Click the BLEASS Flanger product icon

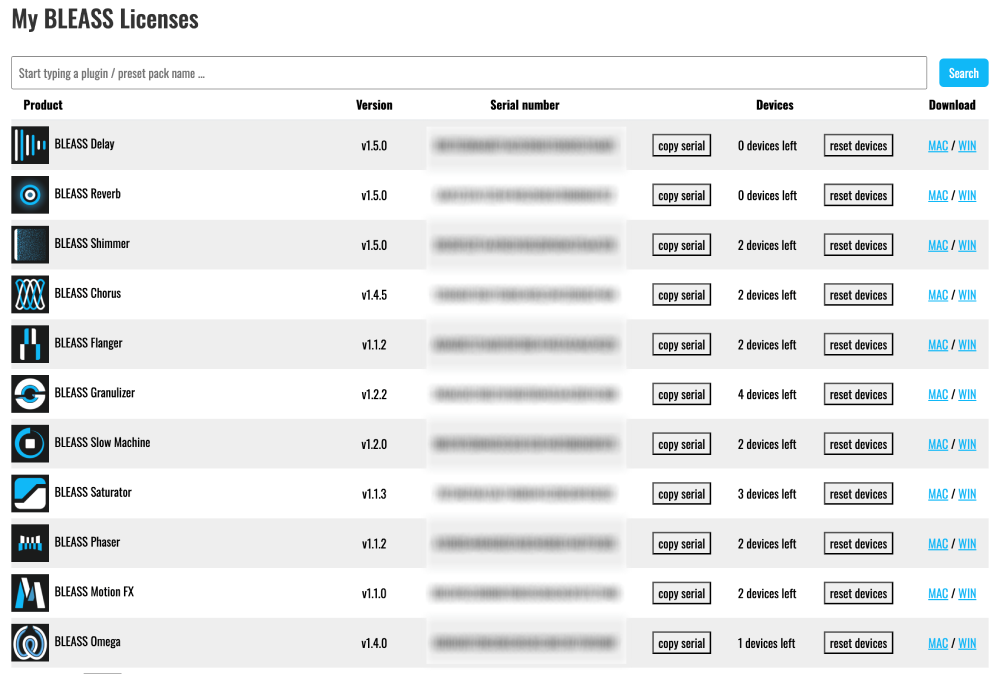30,344
